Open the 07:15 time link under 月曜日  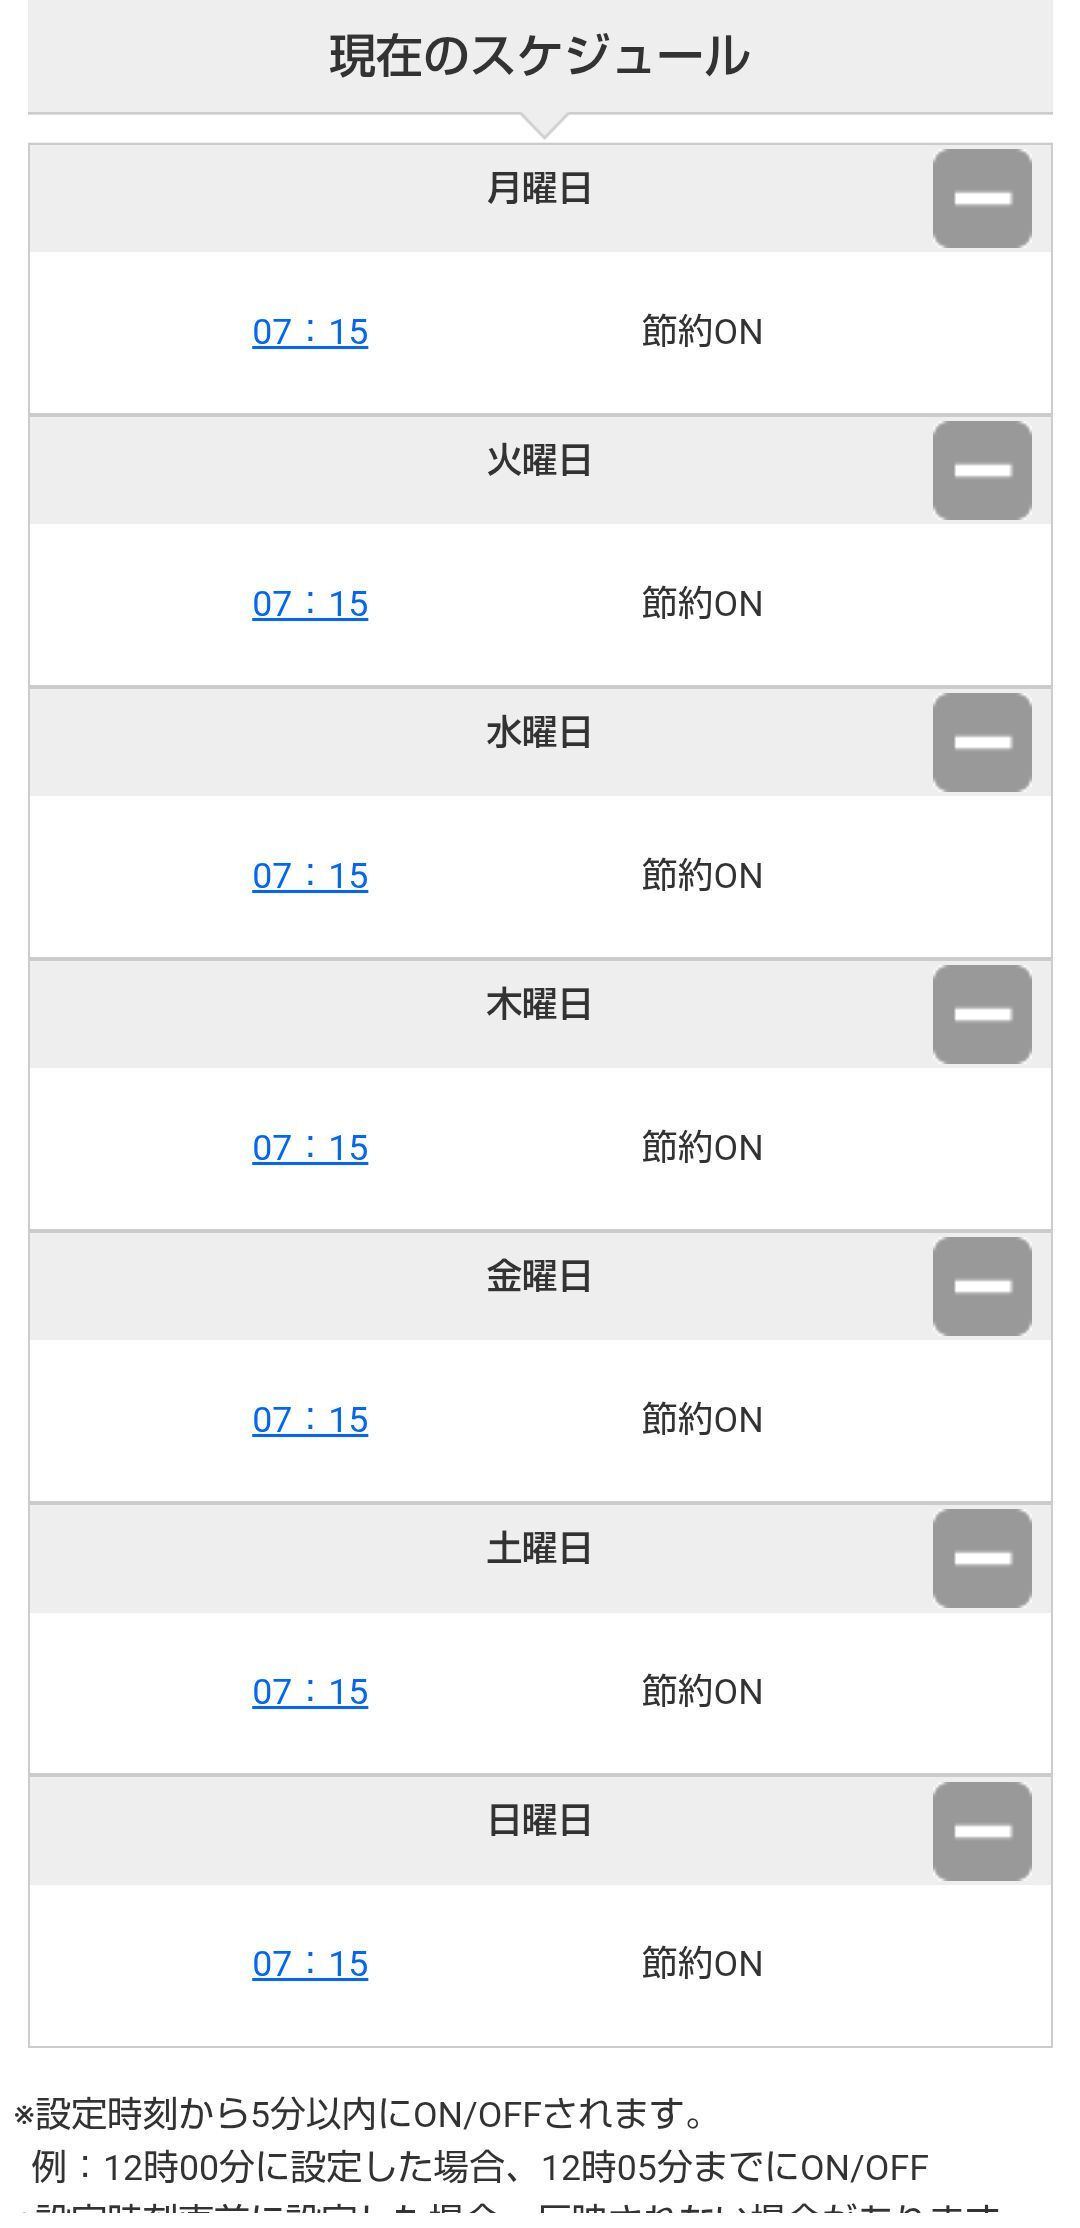coord(310,332)
